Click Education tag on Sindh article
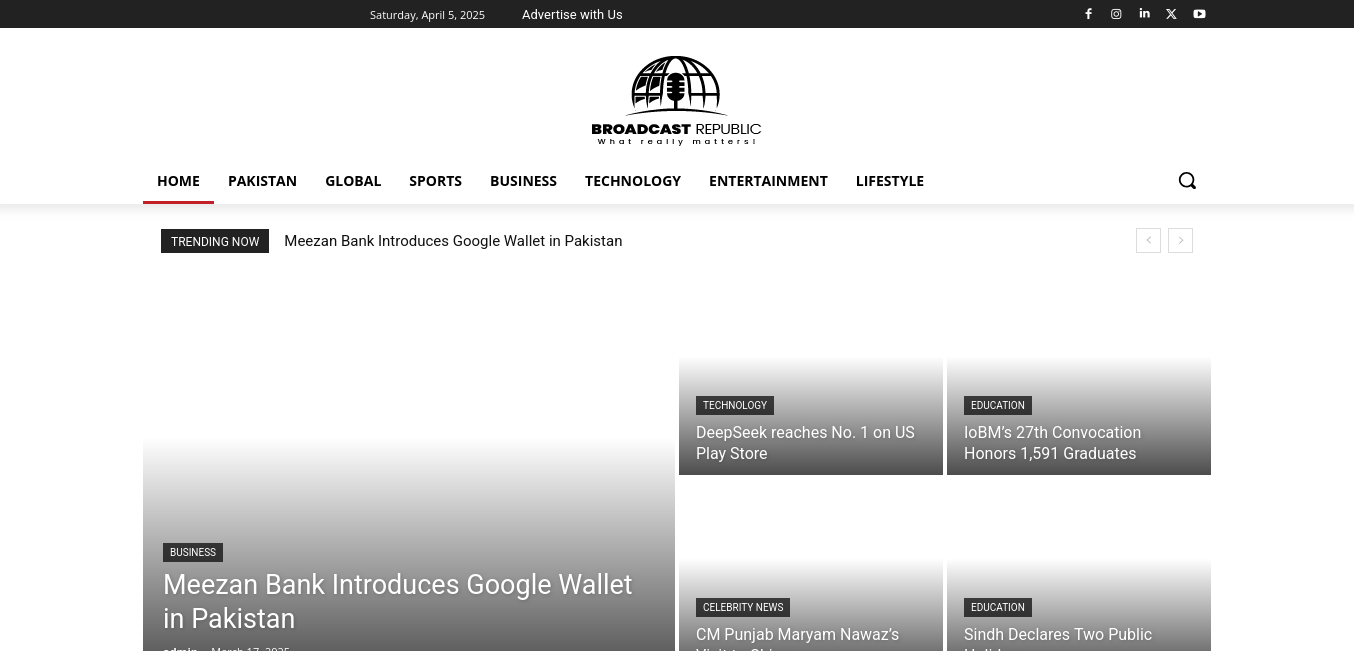 (998, 607)
